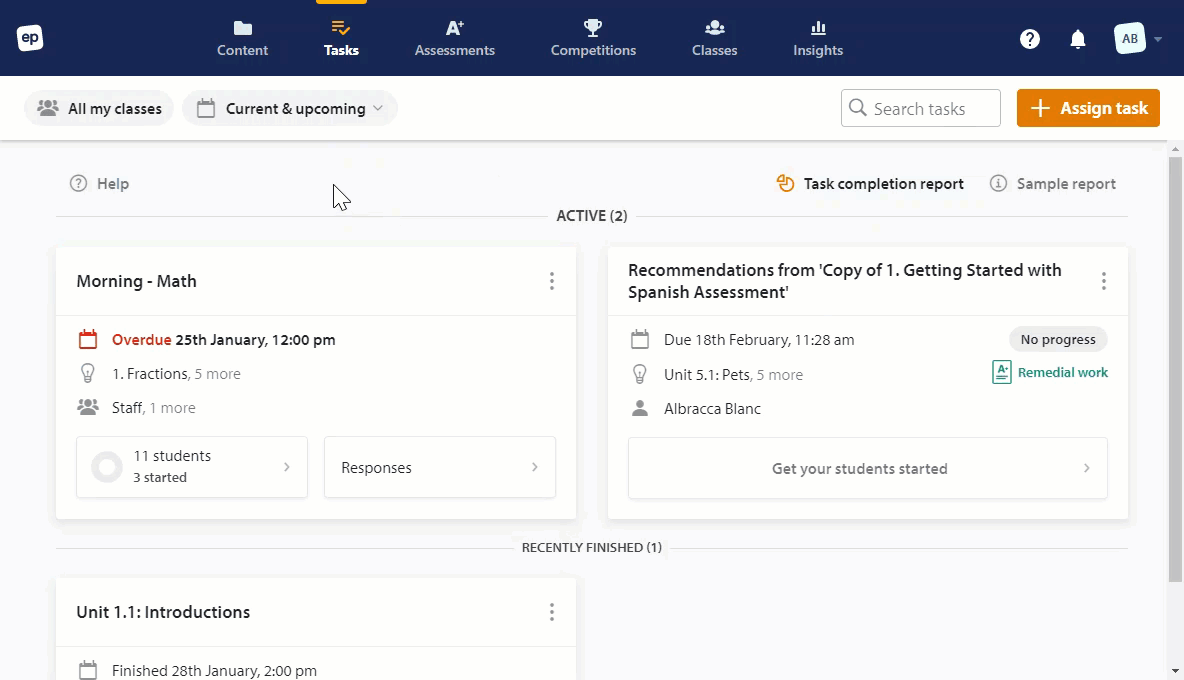Open the Current & upcoming date filter
Viewport: 1184px width, 680px height.
point(290,108)
